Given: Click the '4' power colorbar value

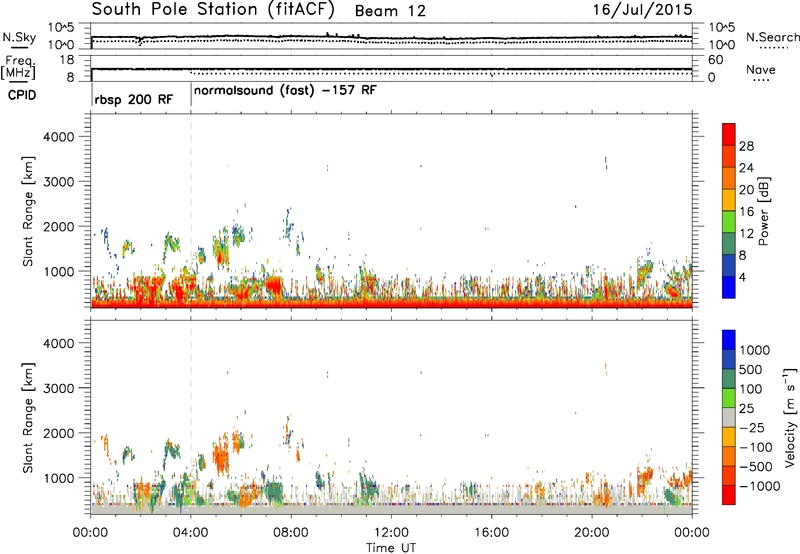Looking at the screenshot, I should pyautogui.click(x=743, y=277).
